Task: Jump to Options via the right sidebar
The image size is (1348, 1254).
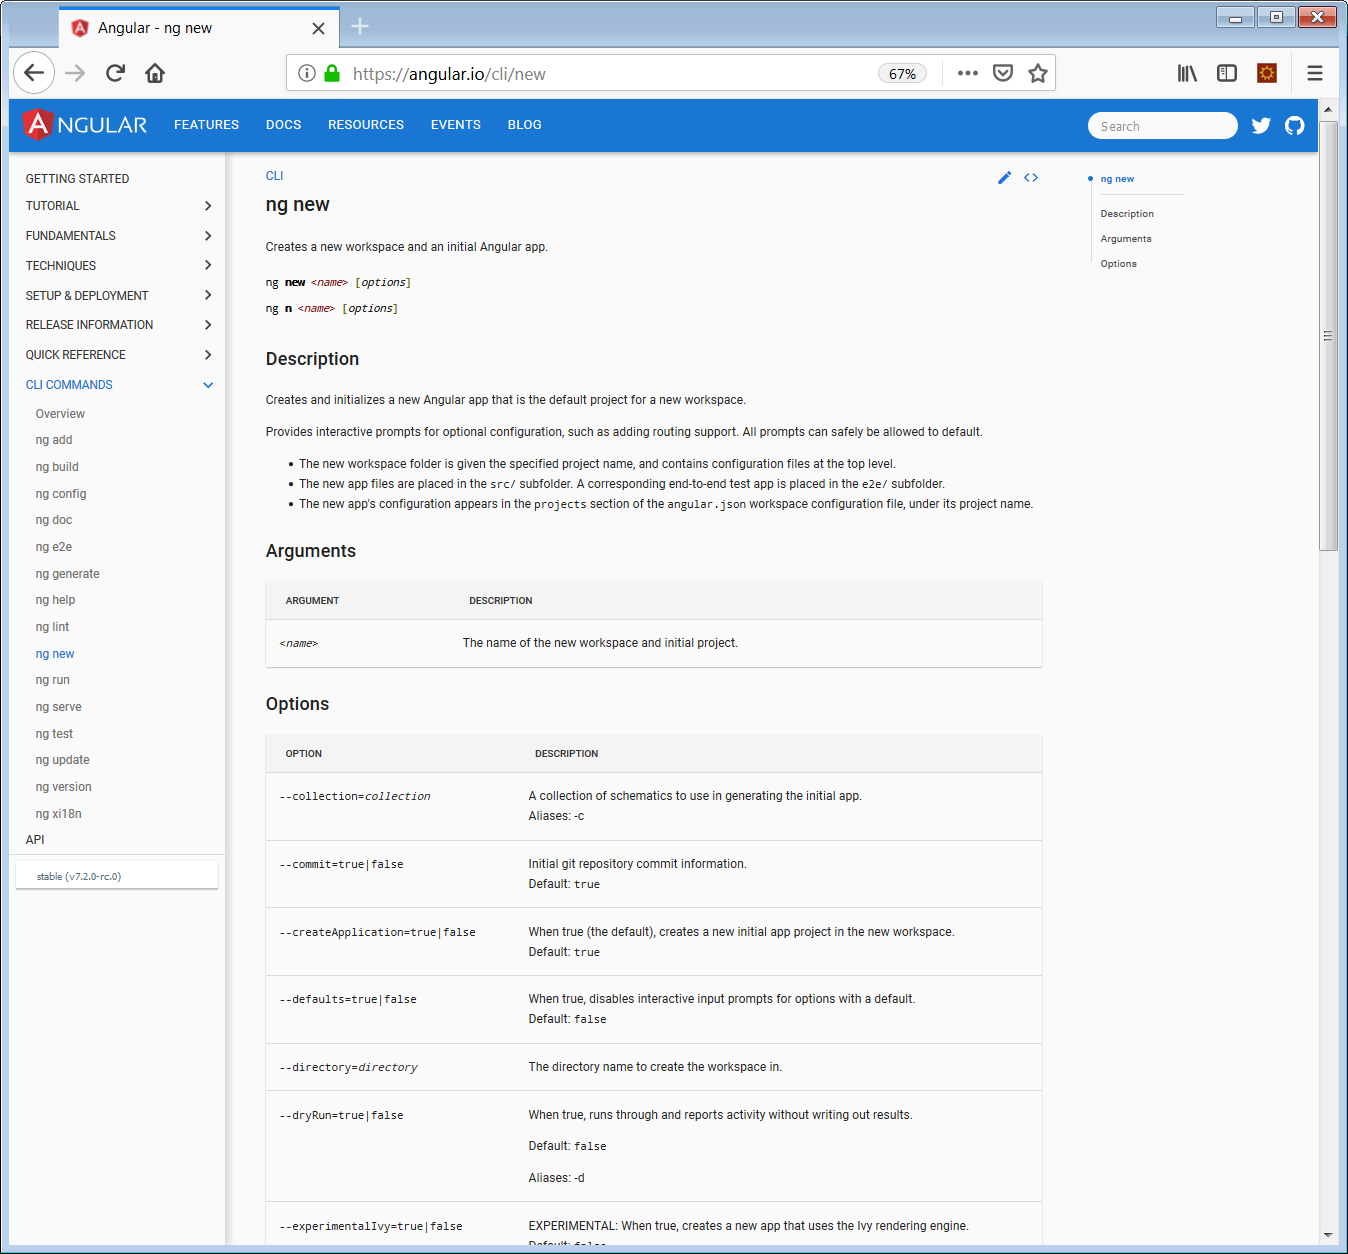Action: tap(1118, 263)
